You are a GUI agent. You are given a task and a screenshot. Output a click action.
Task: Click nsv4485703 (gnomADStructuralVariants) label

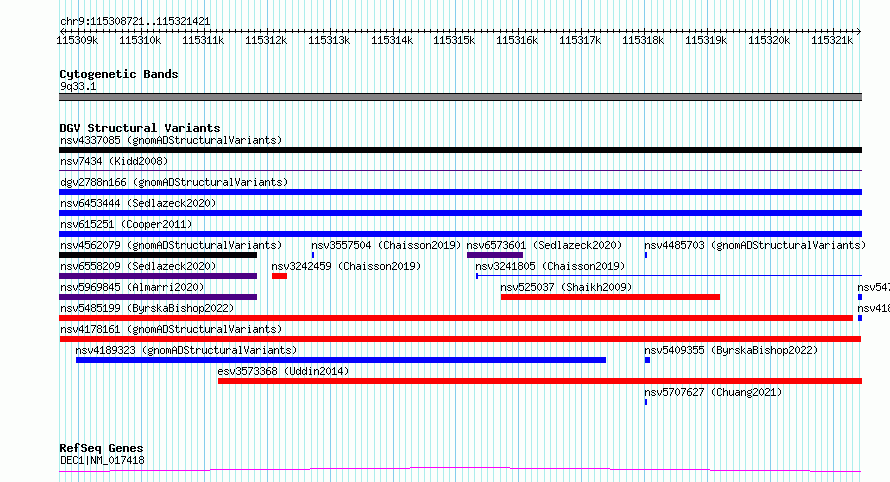click(x=755, y=245)
